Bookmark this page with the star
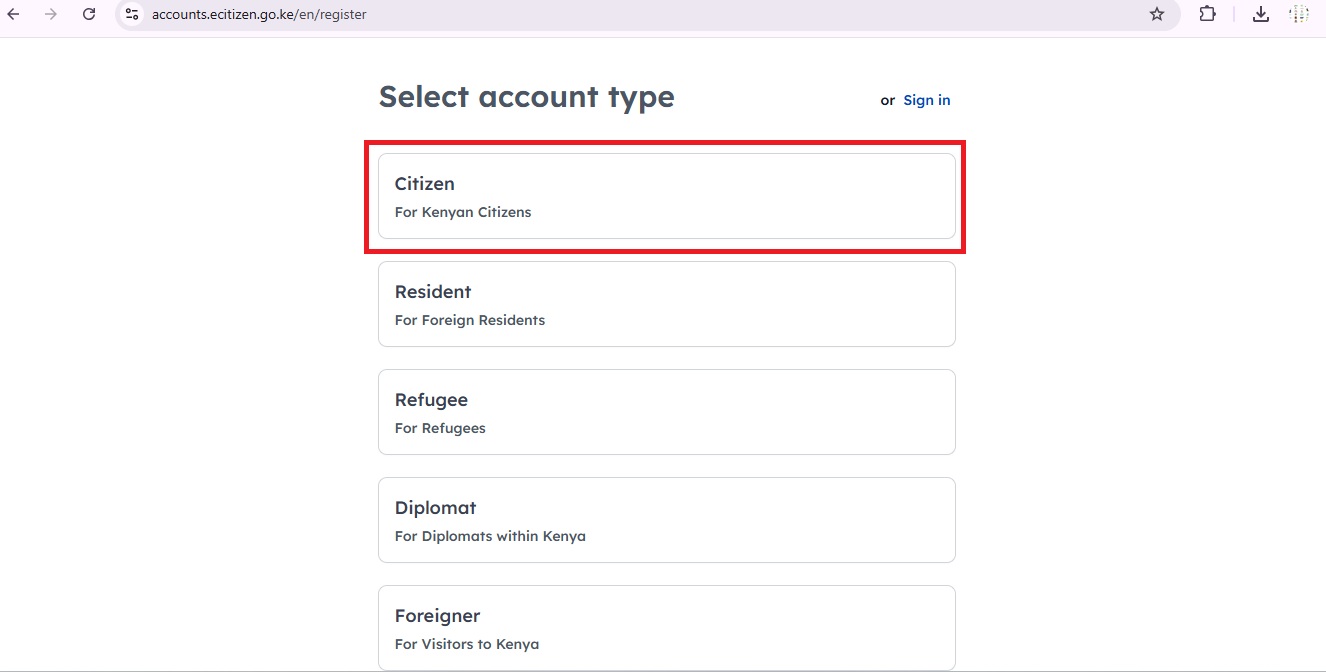Screen dimensions: 1326x672 (1157, 14)
